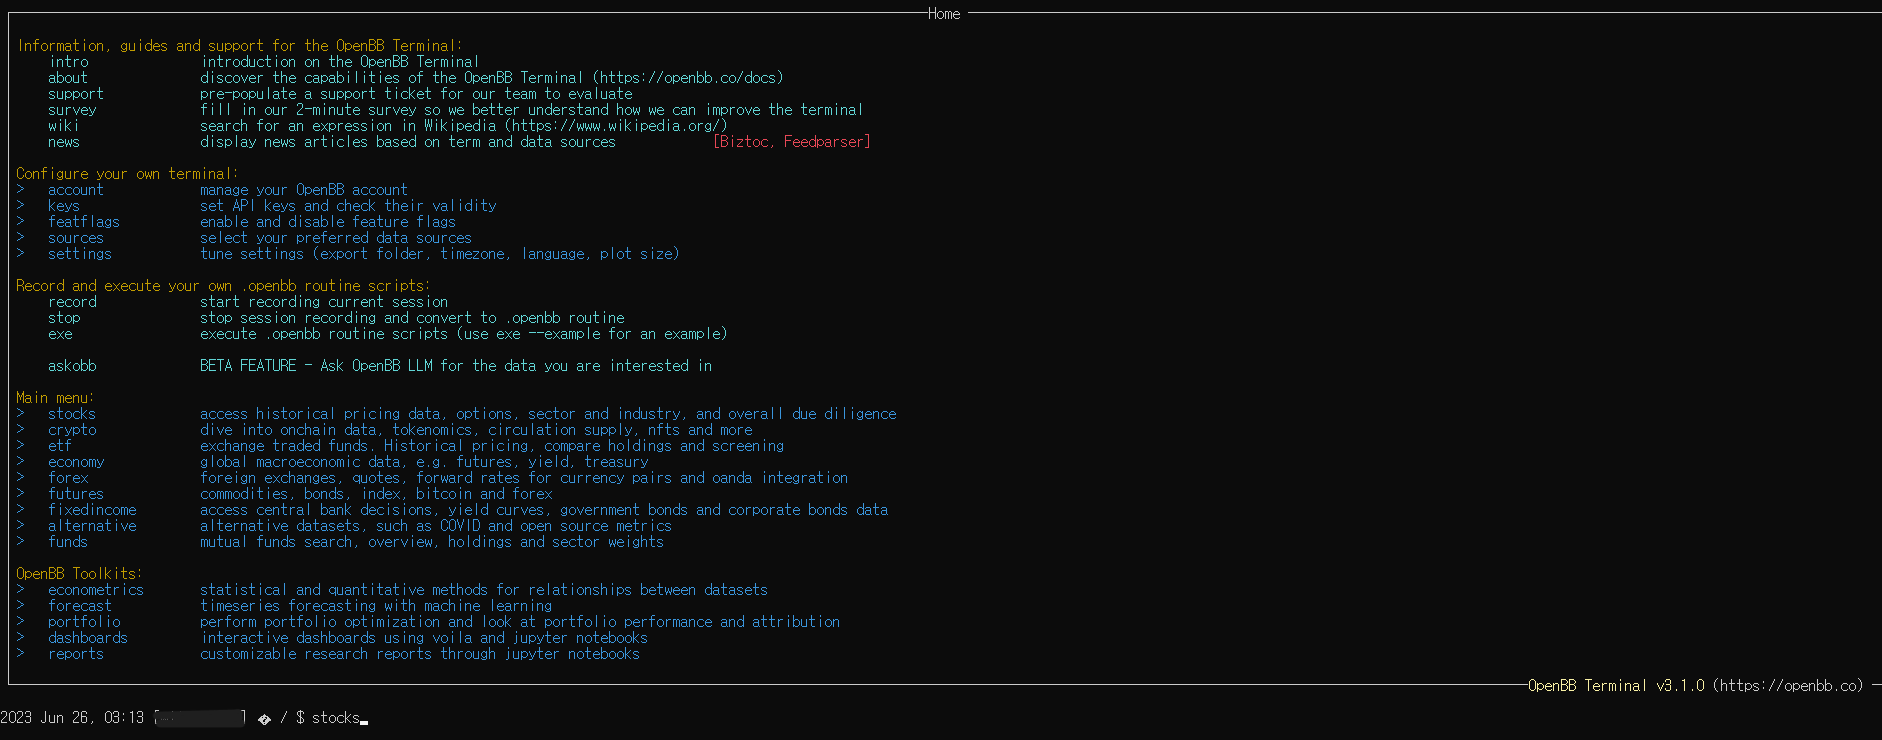1882x740 pixels.
Task: Click the arrow marker before 'fixedincome'
Action: (x=20, y=510)
